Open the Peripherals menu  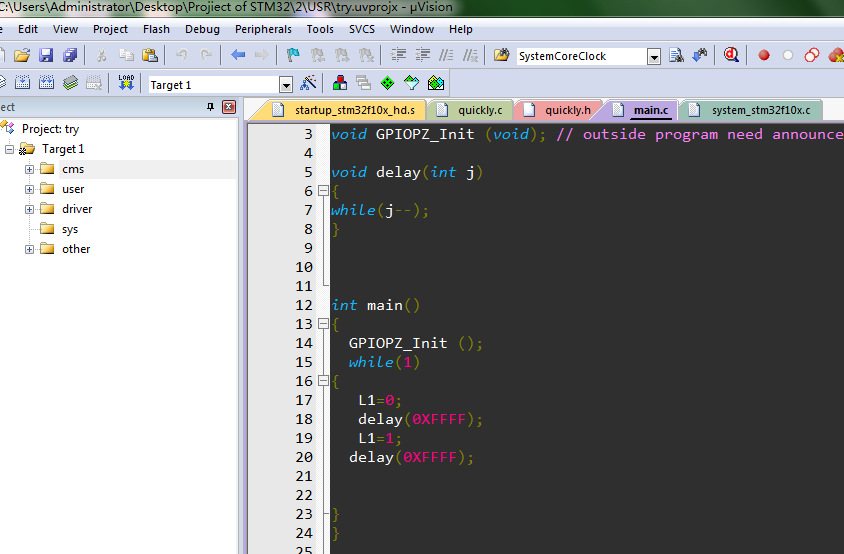click(263, 29)
